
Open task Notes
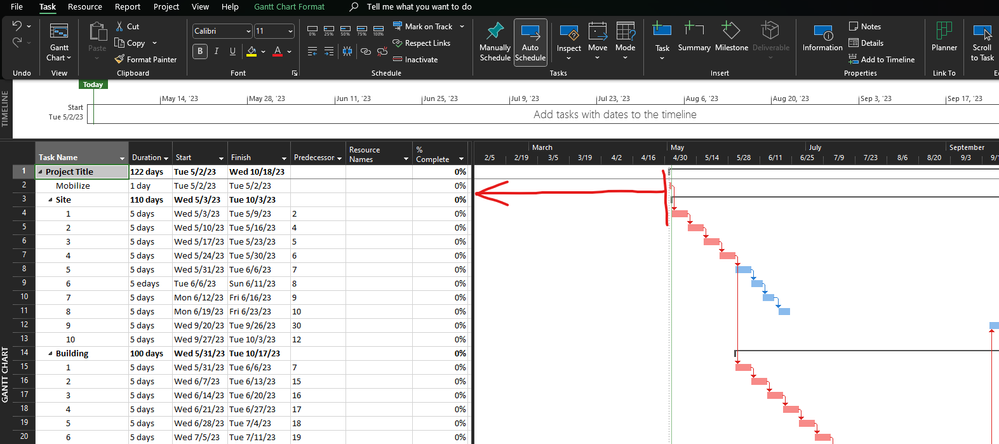click(x=865, y=26)
